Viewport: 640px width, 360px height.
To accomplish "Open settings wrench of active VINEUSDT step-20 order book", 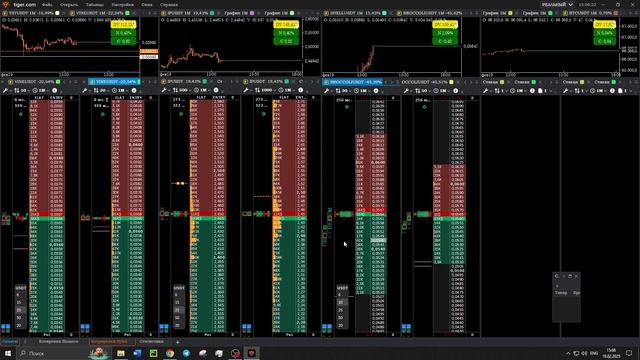I will (85, 90).
